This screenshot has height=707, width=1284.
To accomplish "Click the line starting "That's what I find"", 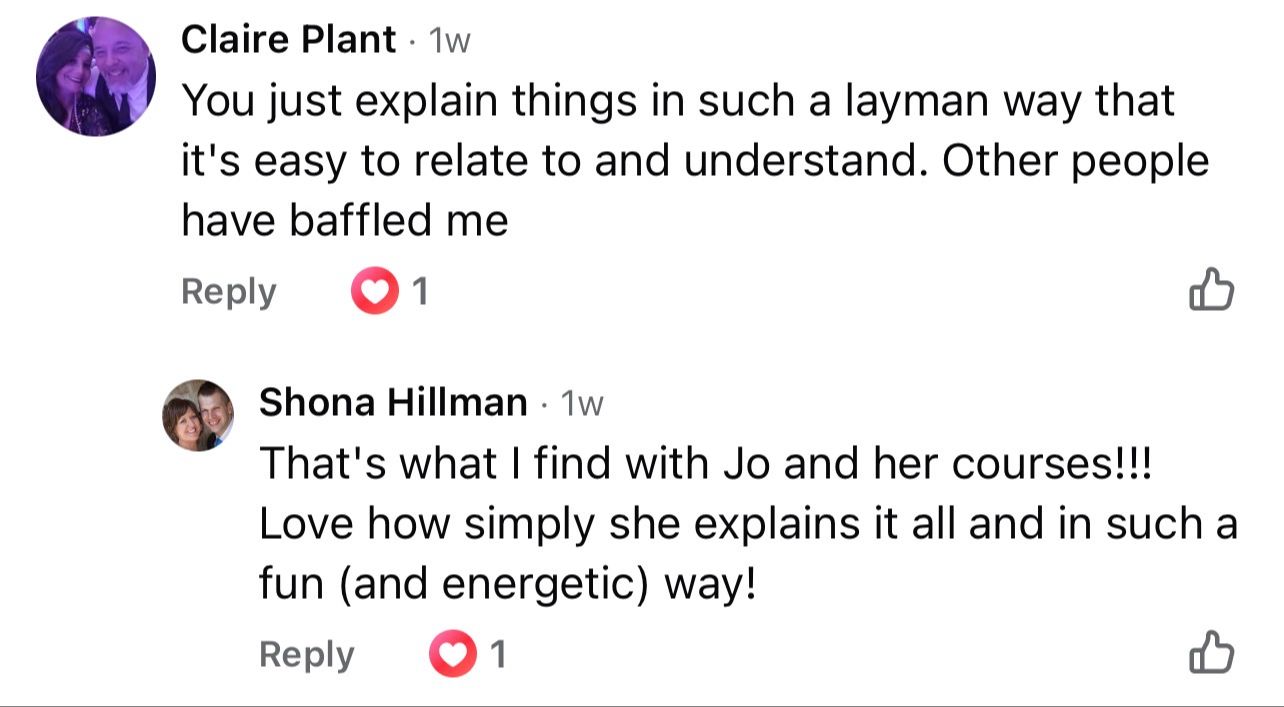I will pos(706,463).
